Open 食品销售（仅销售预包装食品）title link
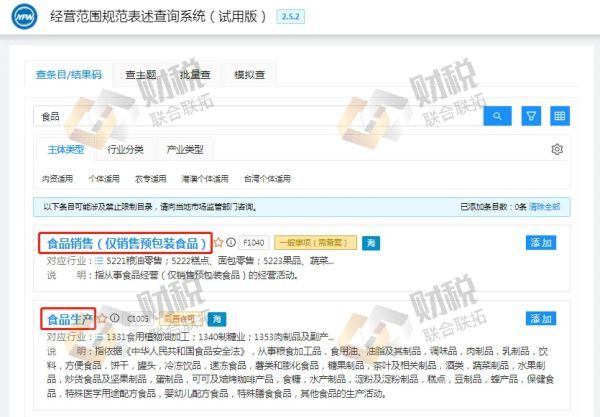The width and height of the screenshot is (600, 417). (x=127, y=243)
